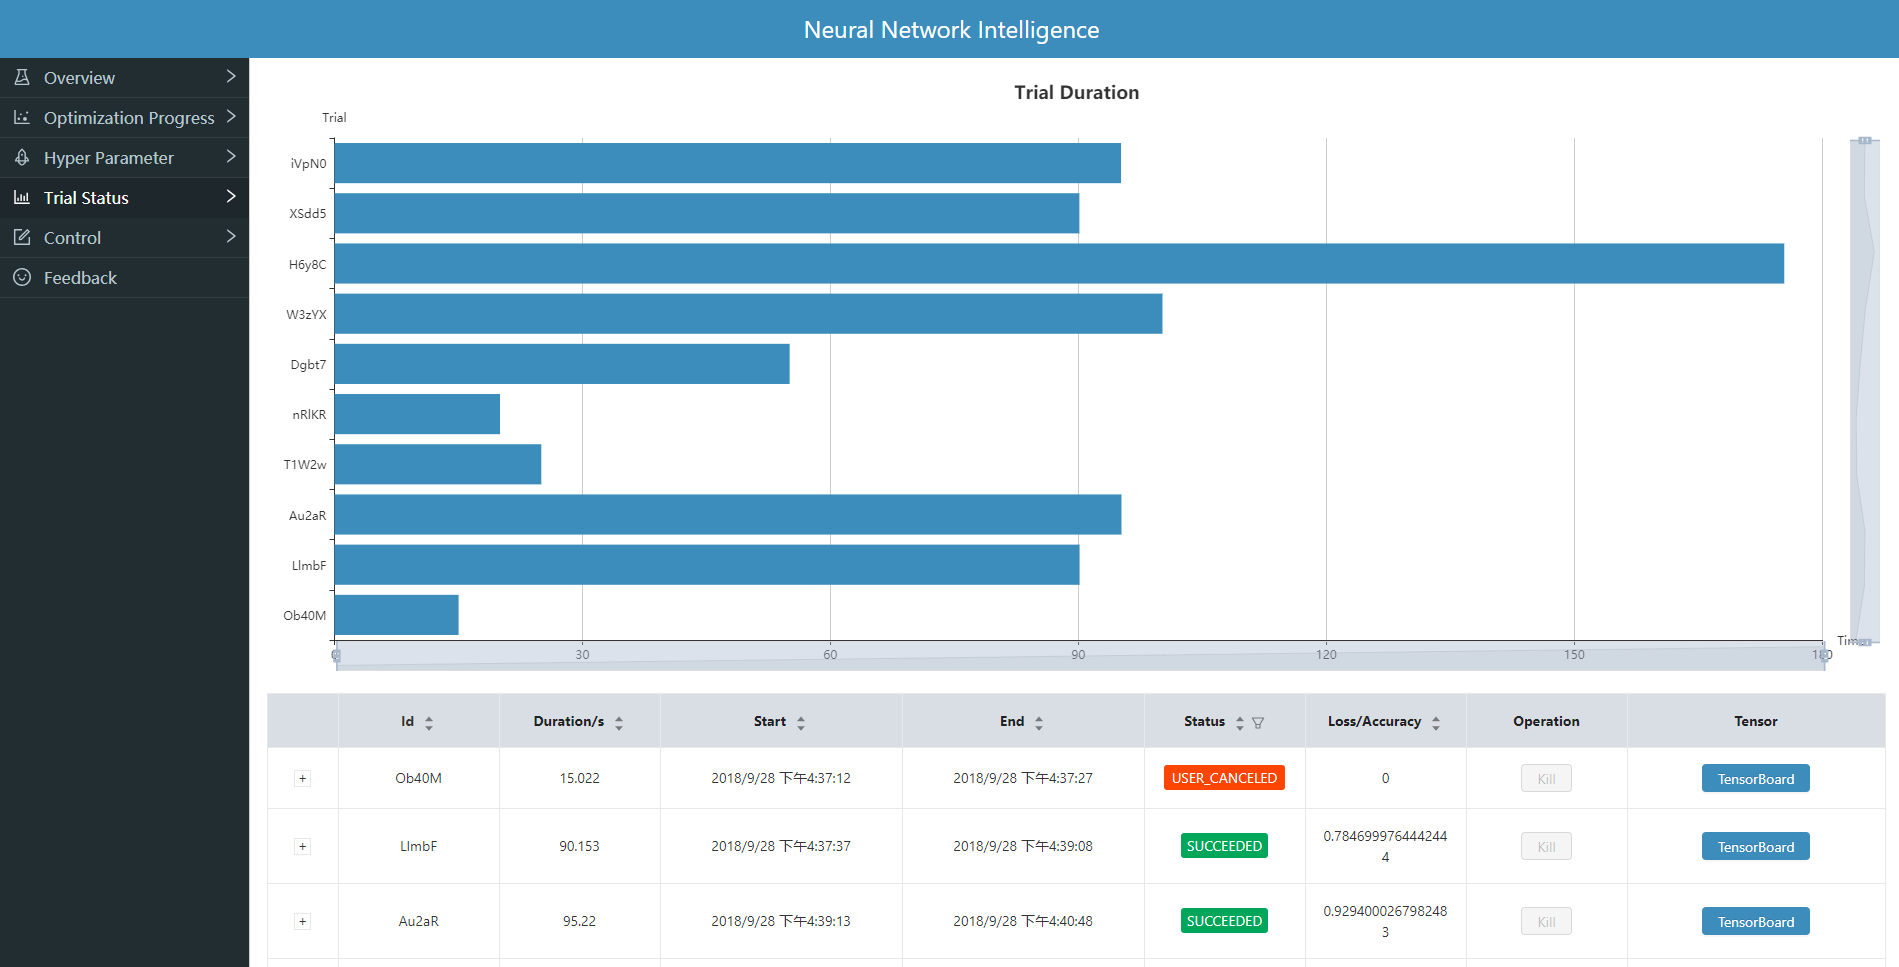Viewport: 1899px width, 967px height.
Task: Open the Status column filter icon
Action: coord(1258,723)
